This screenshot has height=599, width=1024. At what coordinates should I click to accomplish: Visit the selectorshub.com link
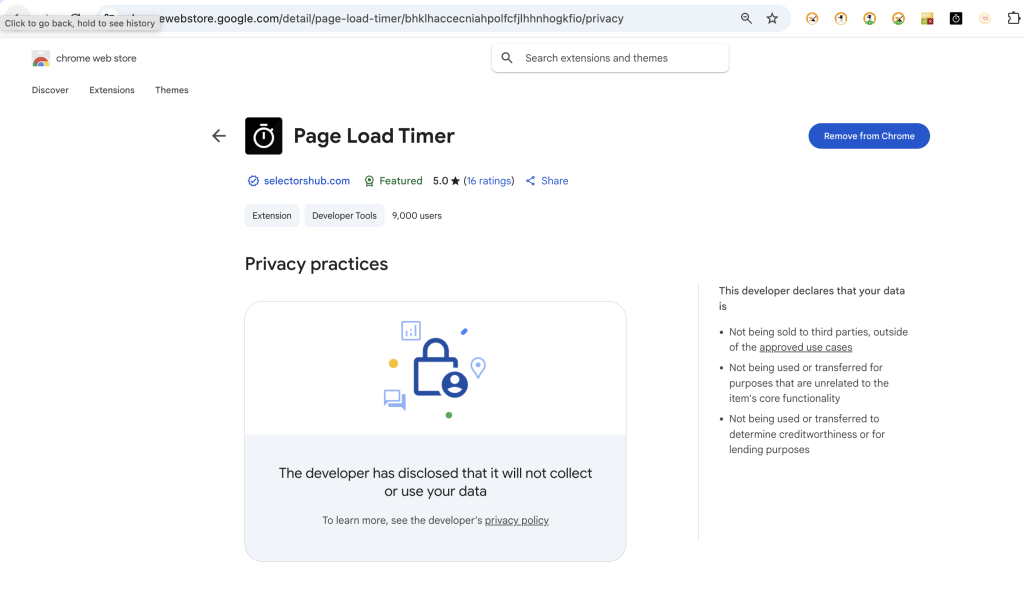(x=305, y=181)
